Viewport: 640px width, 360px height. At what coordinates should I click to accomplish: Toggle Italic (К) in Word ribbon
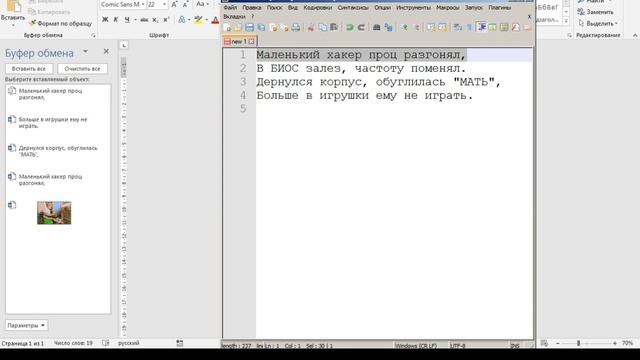click(116, 20)
